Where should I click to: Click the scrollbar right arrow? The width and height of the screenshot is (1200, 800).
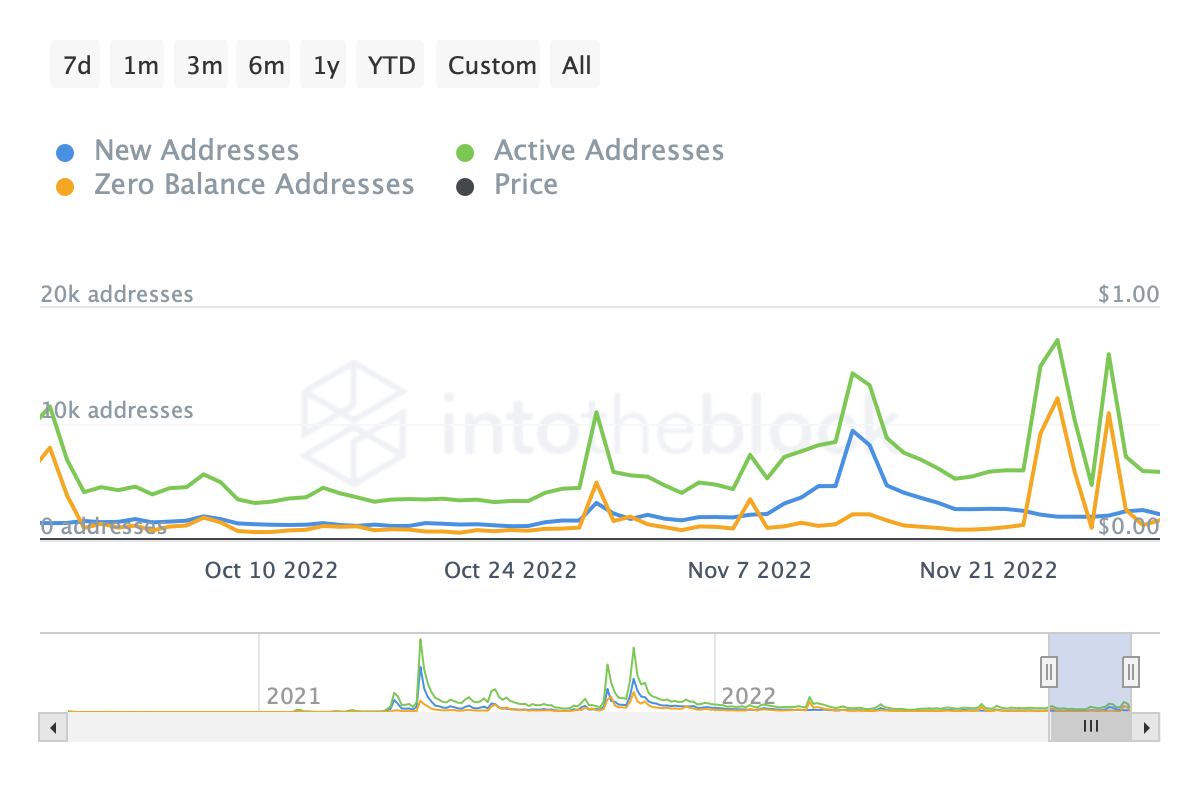(x=1148, y=727)
